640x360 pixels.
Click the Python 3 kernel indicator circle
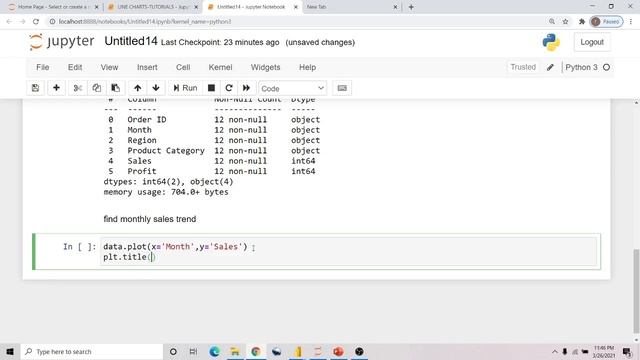607,67
